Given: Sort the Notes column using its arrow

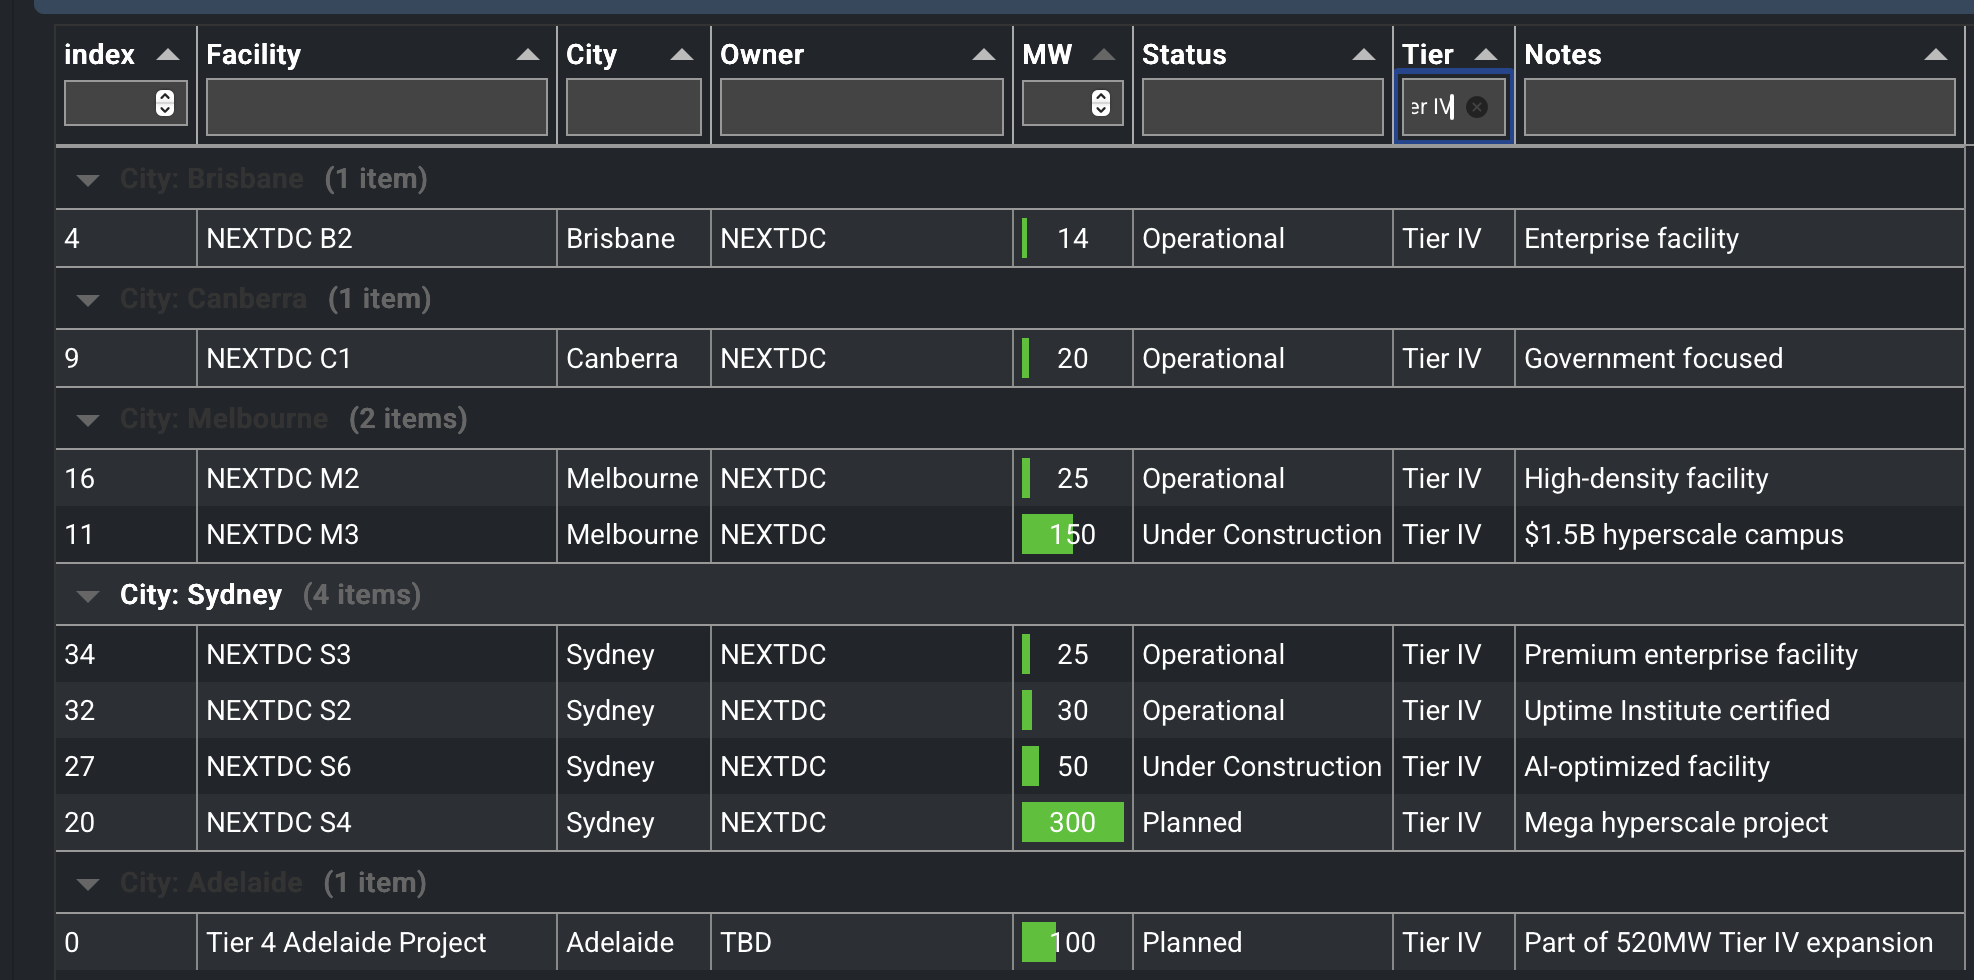Looking at the screenshot, I should click(1935, 55).
